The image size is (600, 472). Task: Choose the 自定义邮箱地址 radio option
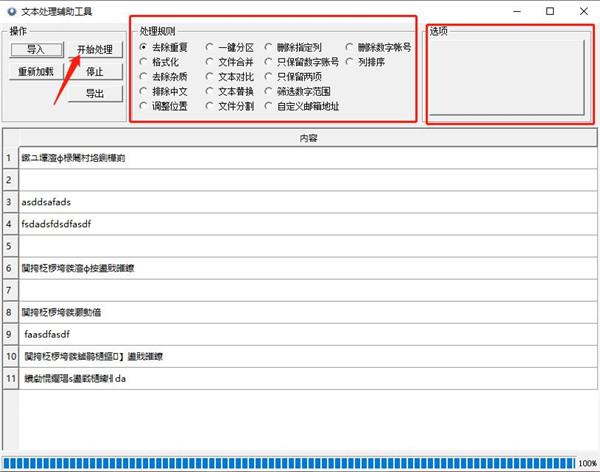(x=269, y=105)
